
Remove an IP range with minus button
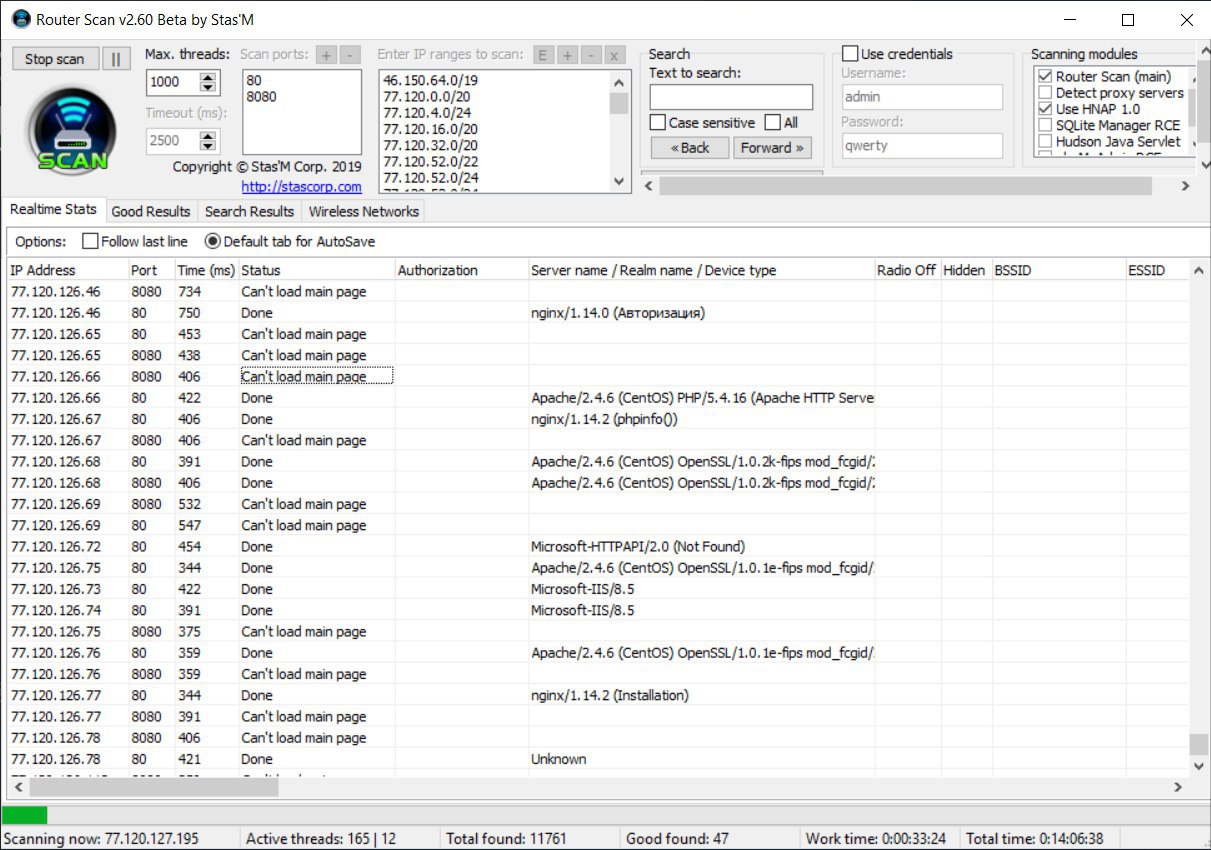click(x=591, y=55)
